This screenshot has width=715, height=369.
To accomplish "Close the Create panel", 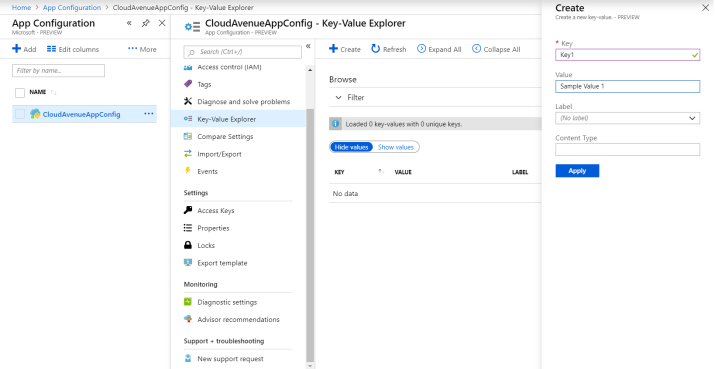I will (x=705, y=8).
